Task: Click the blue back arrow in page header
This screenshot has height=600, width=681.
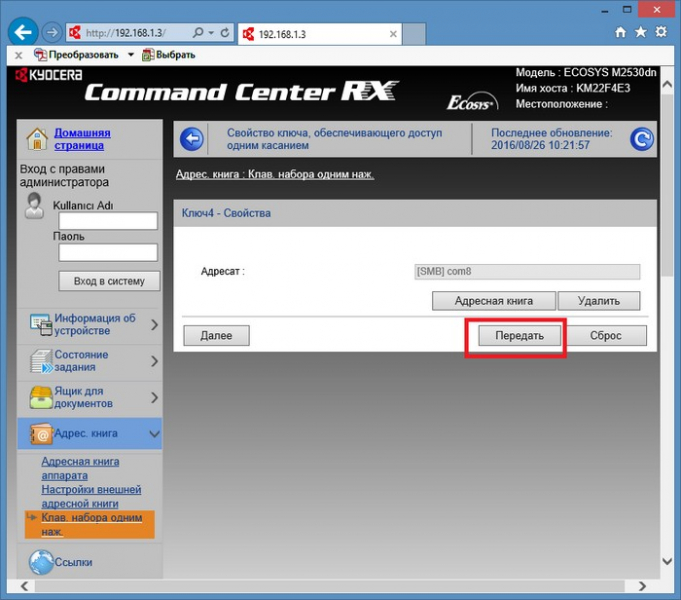Action: click(x=190, y=139)
